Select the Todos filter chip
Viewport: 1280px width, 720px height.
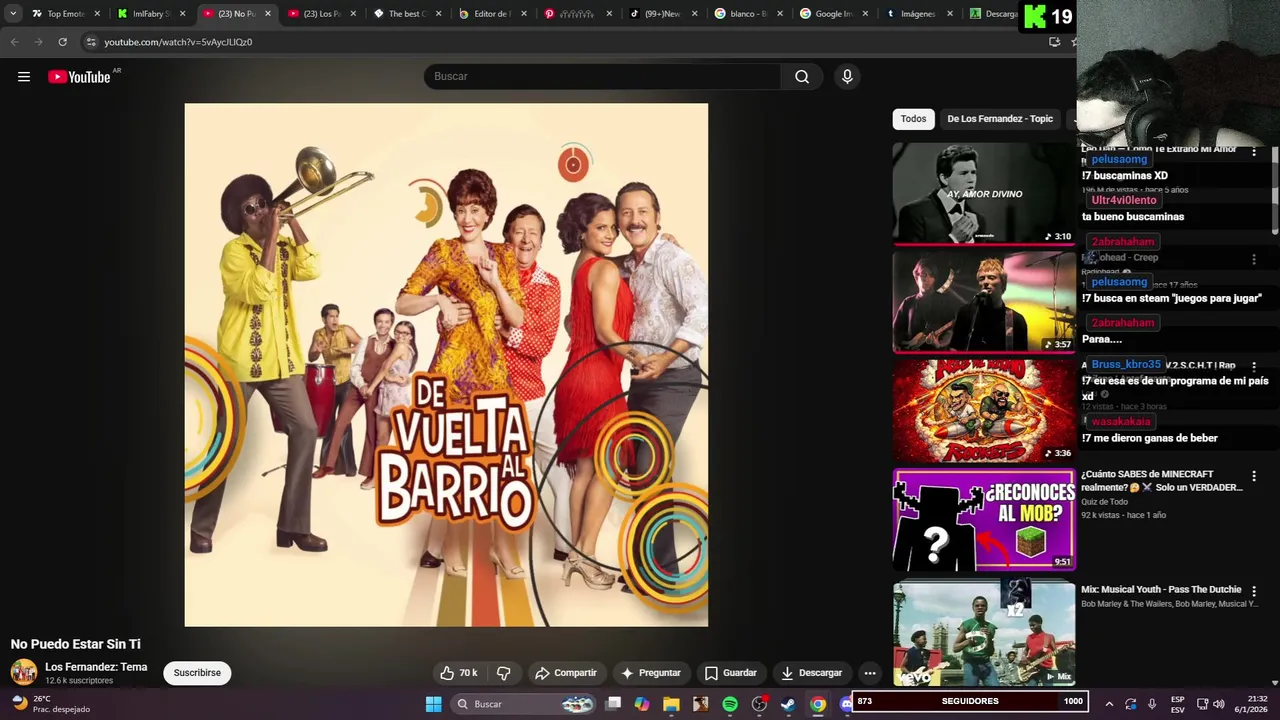click(x=913, y=119)
